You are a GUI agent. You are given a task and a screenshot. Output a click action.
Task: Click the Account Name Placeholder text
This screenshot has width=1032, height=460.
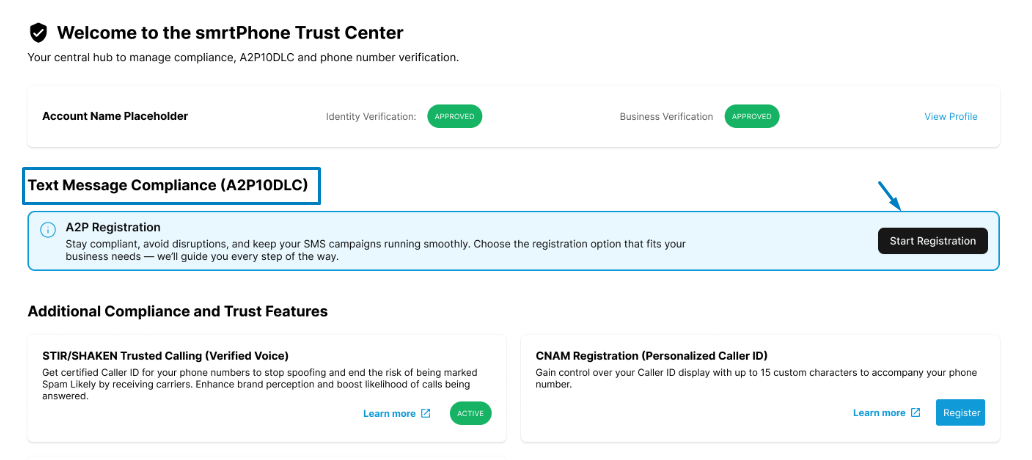click(115, 116)
